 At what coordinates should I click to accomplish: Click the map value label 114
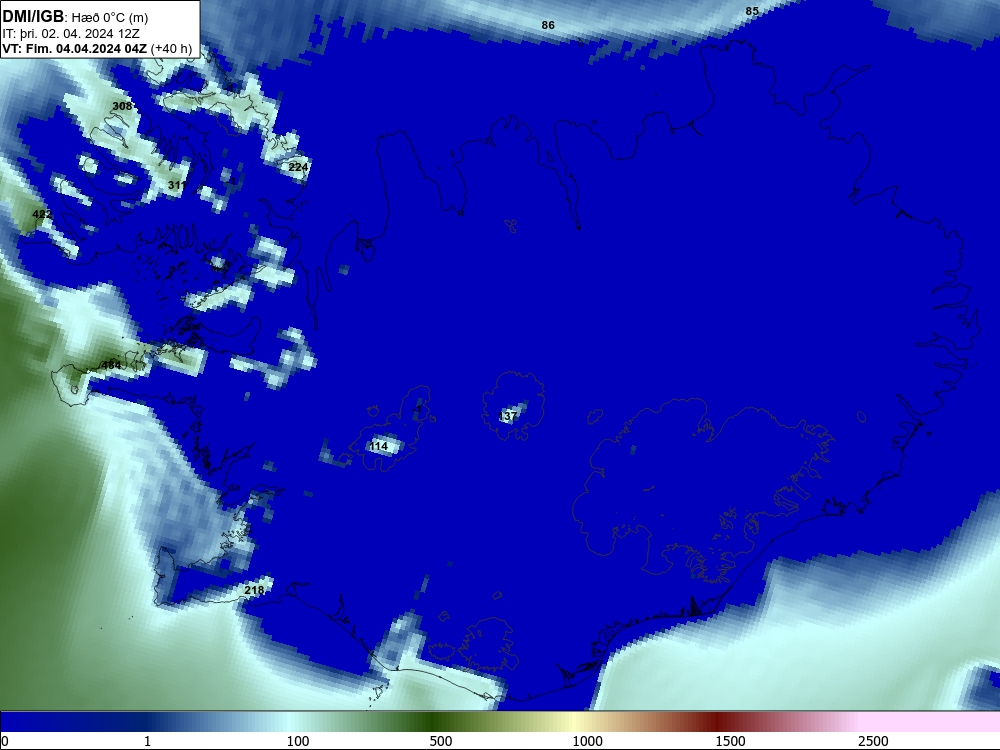(x=379, y=446)
